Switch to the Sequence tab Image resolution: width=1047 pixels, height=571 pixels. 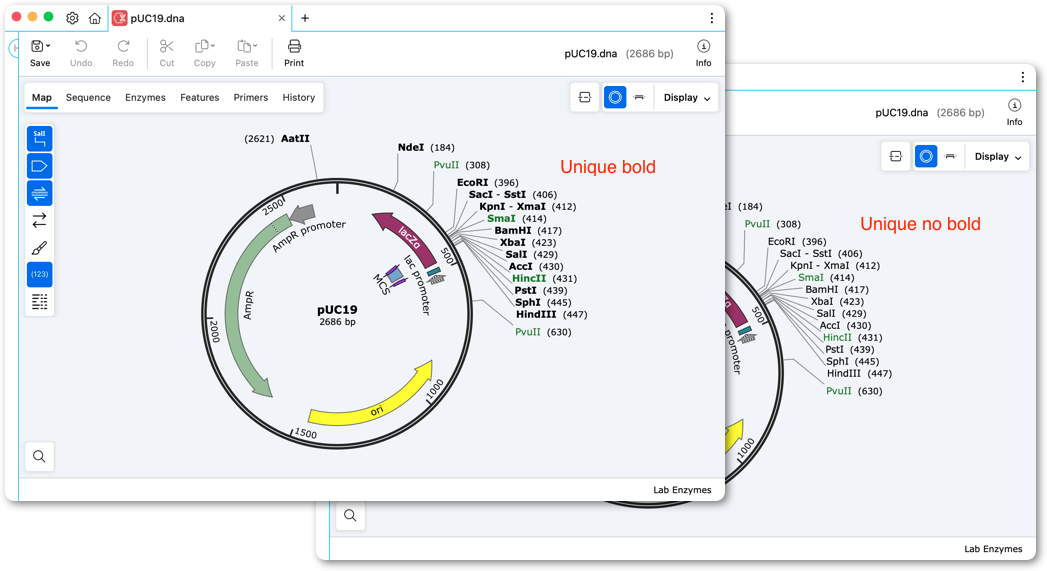[88, 98]
